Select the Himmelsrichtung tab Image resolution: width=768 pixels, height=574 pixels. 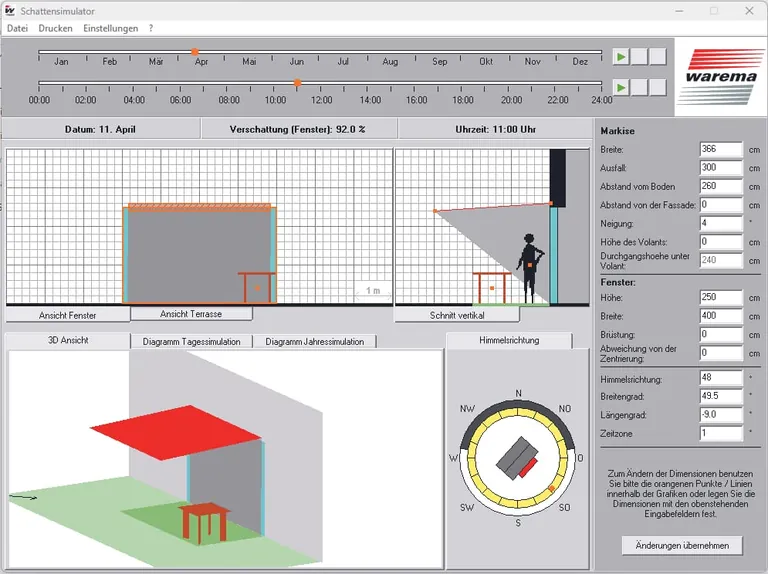click(509, 340)
